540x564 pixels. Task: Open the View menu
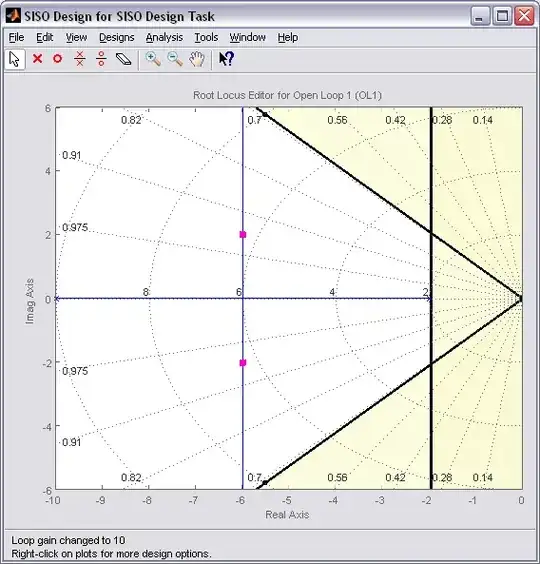[76, 37]
